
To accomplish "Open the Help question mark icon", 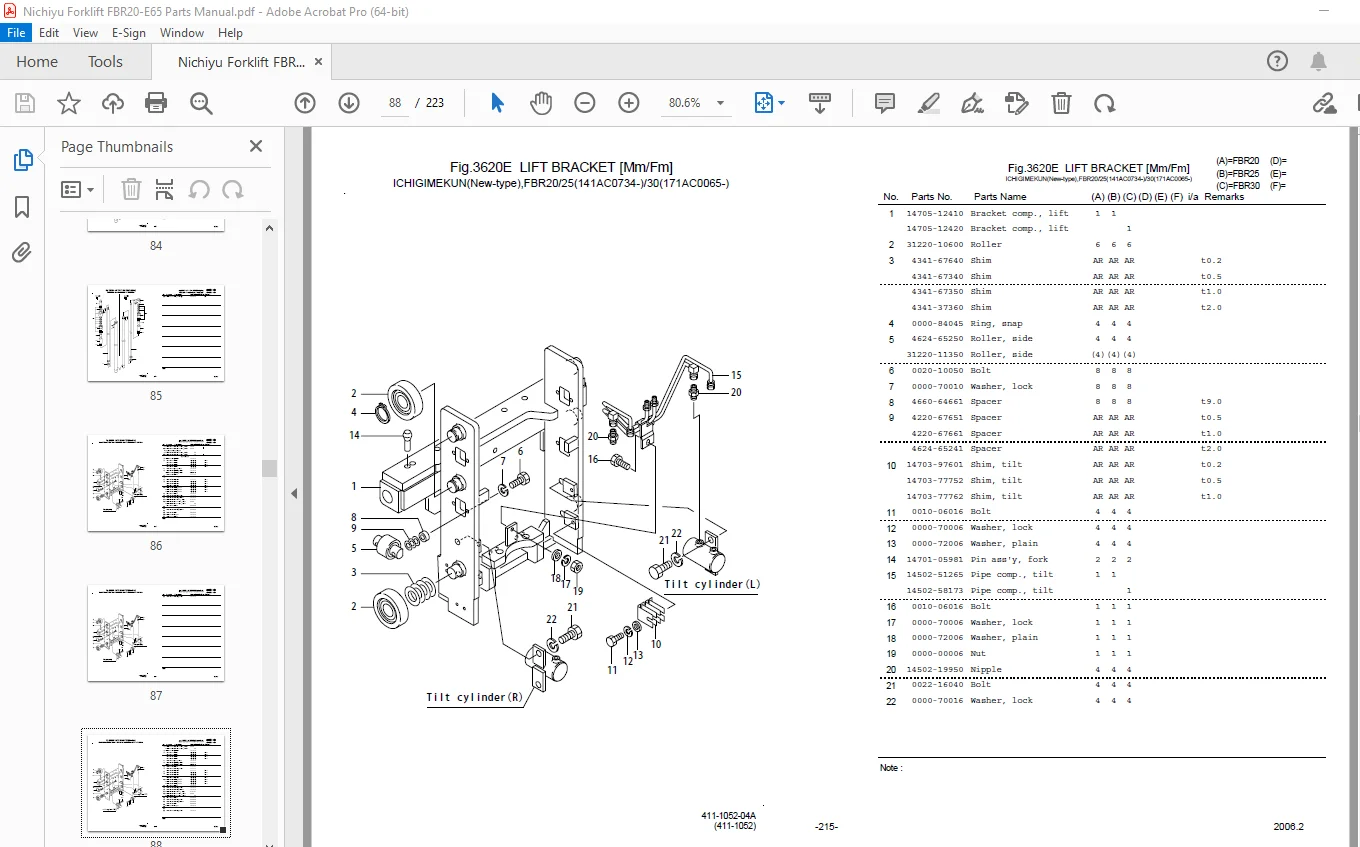I will click(1277, 61).
